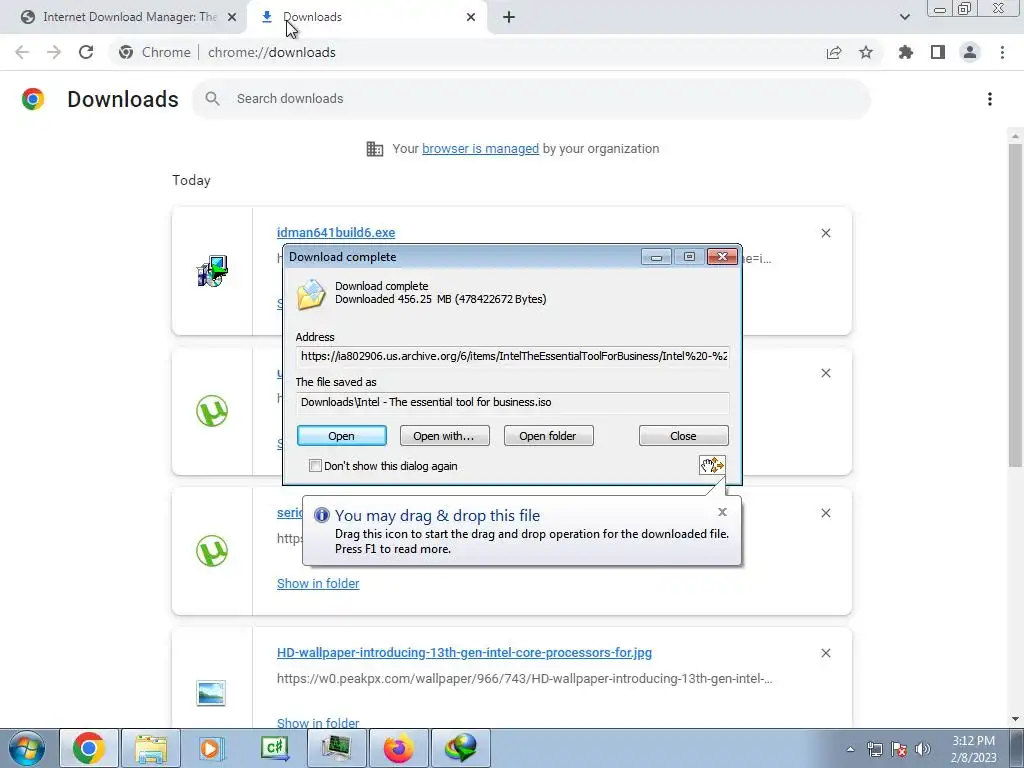Open the Windows Start menu
Viewport: 1024px width, 768px height.
coord(26,748)
